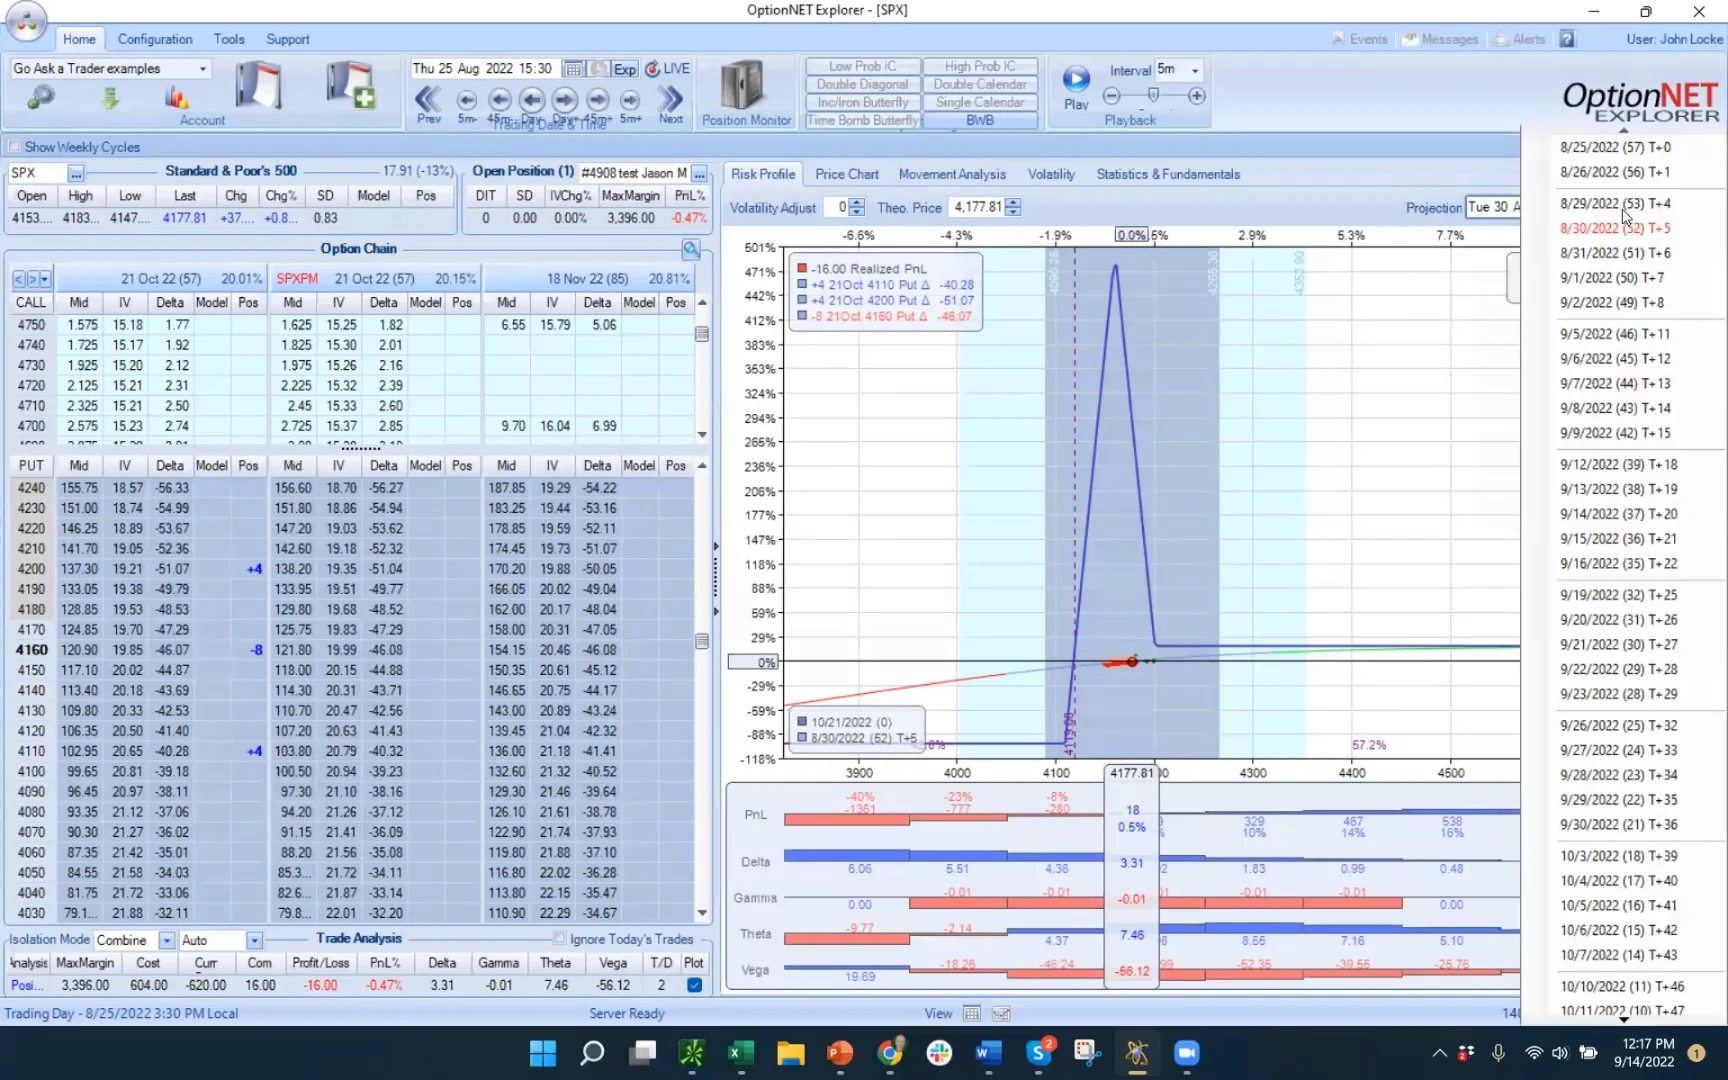This screenshot has width=1728, height=1080.
Task: Open Google Chrome from the taskbar
Action: [x=889, y=1052]
